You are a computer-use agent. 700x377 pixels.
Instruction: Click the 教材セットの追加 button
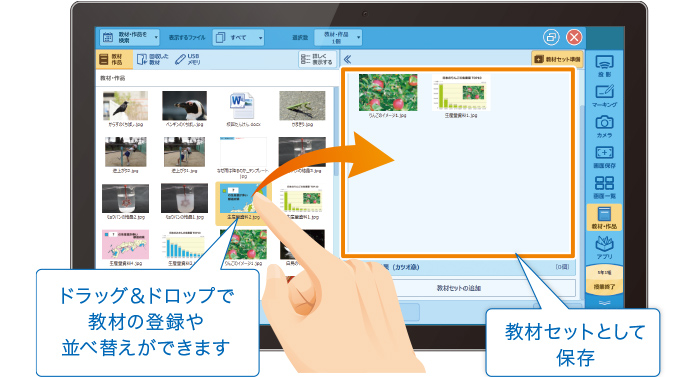pyautogui.click(x=458, y=288)
